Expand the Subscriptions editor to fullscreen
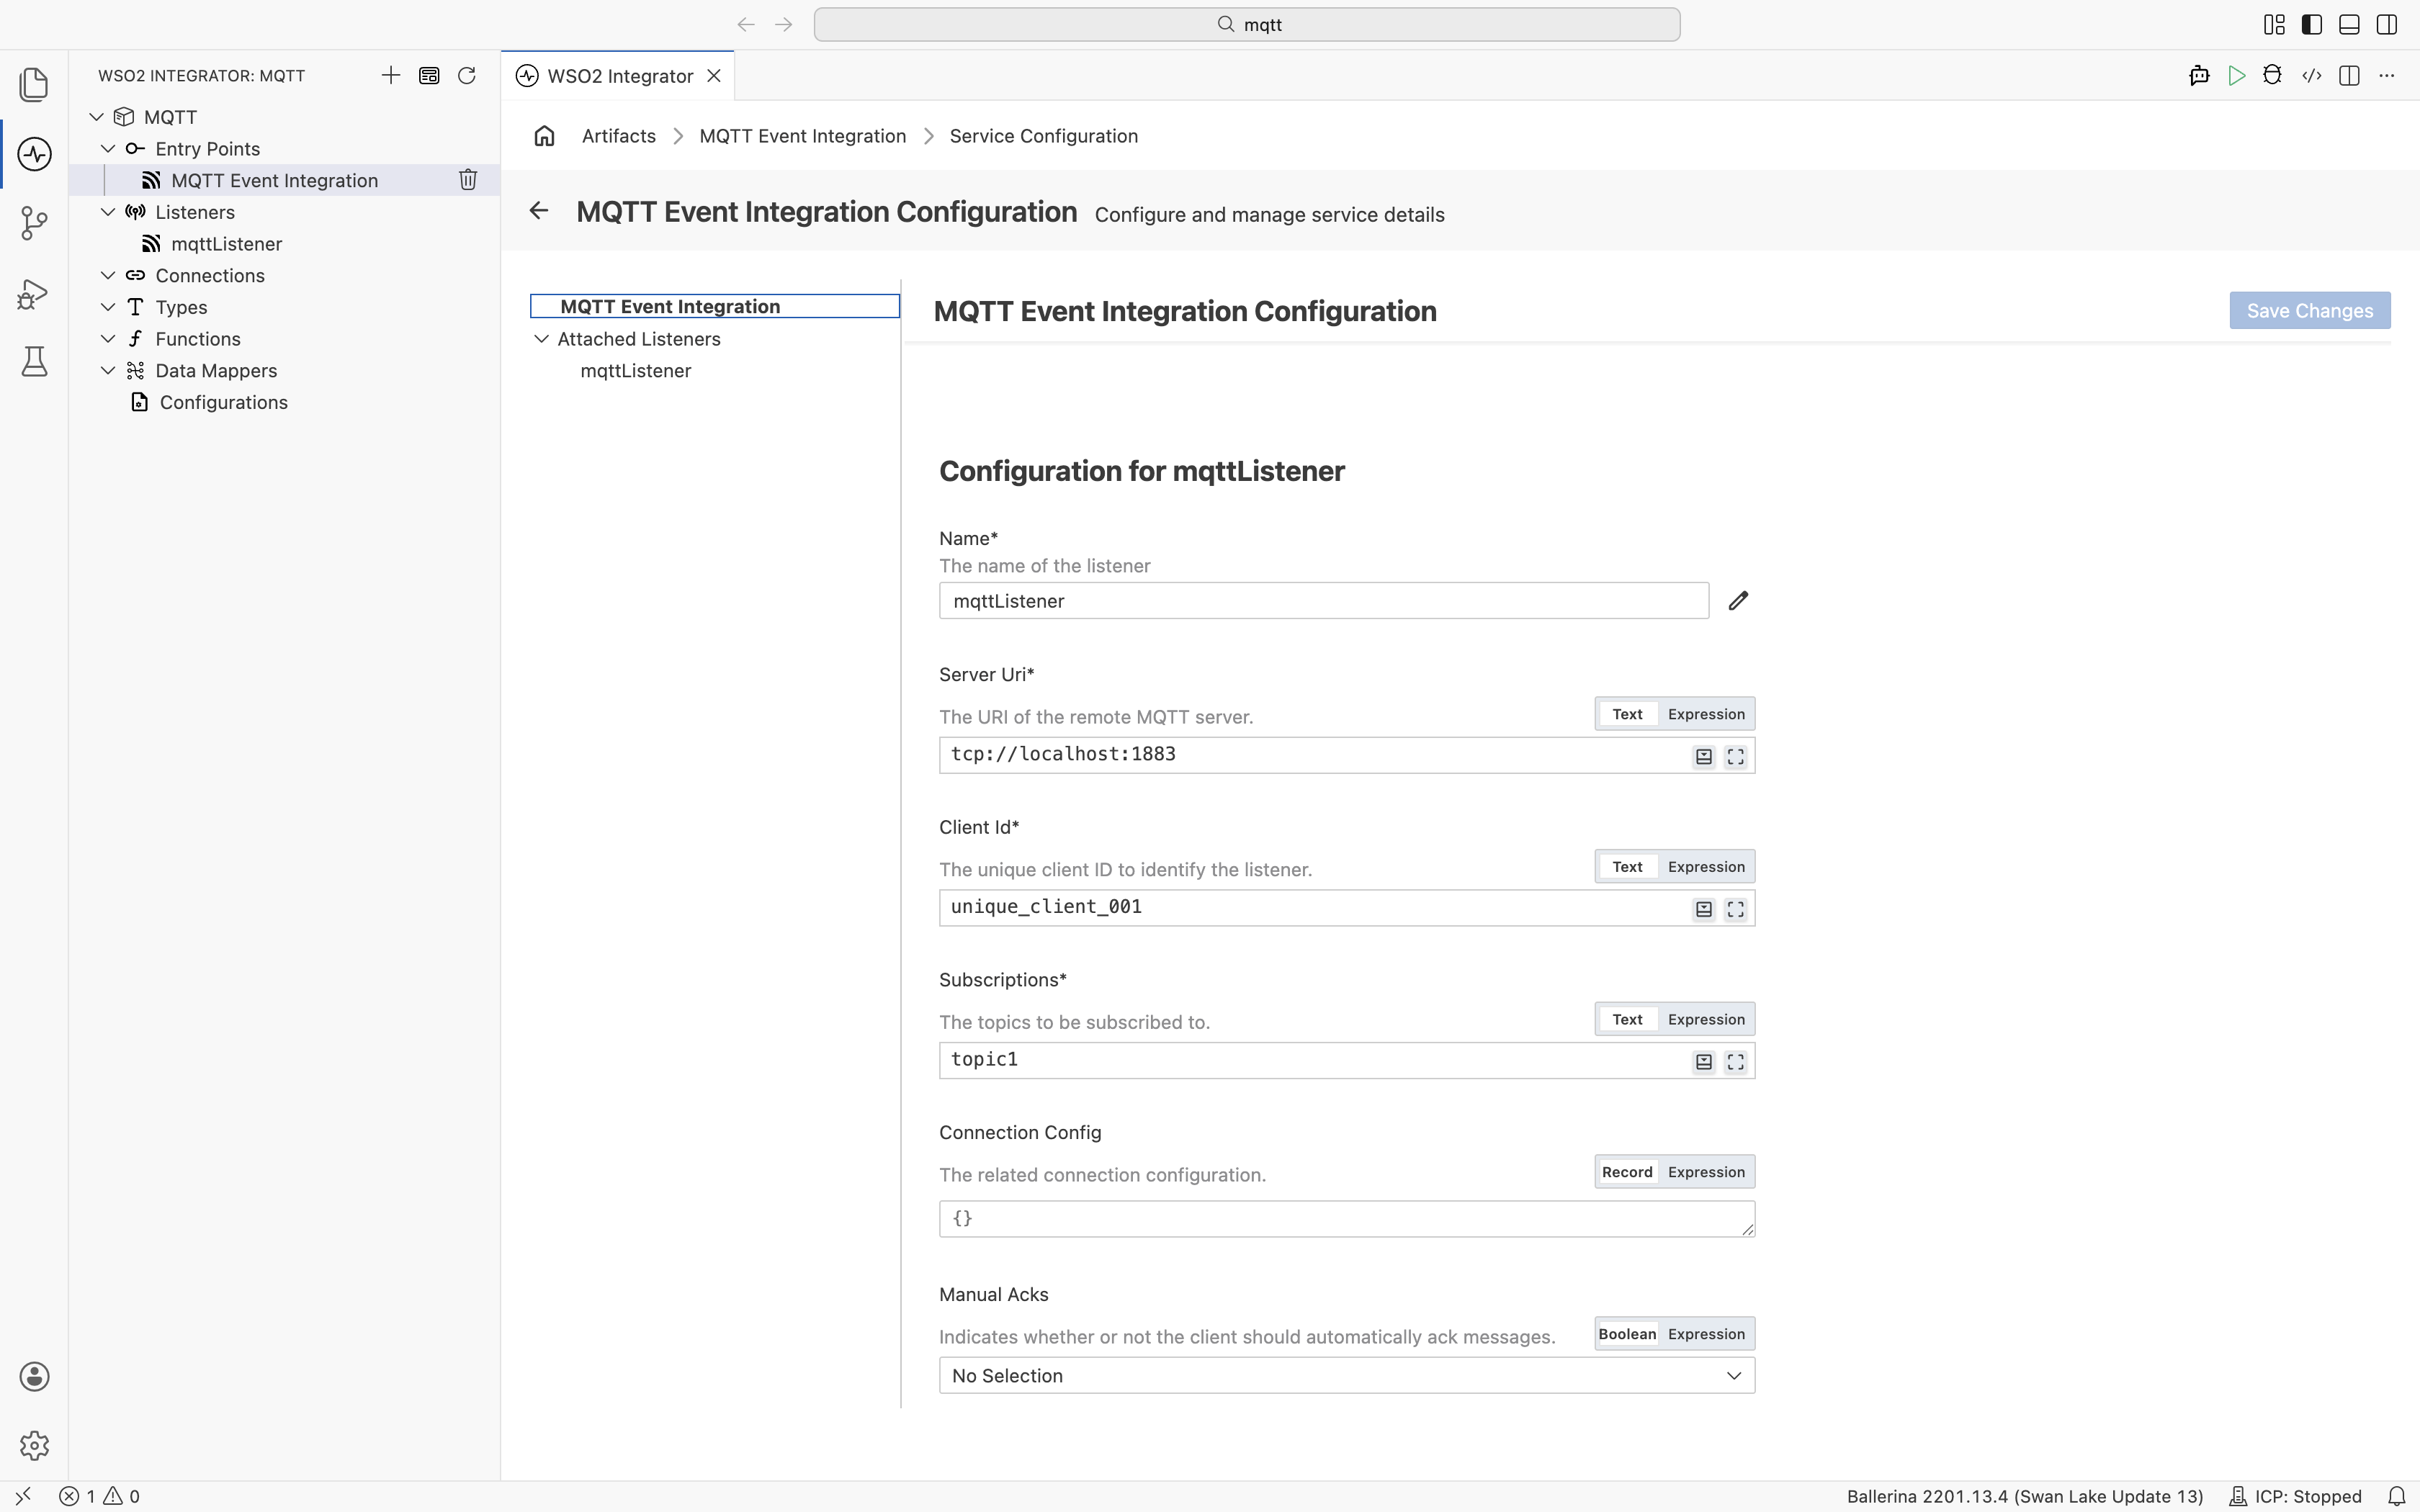 pyautogui.click(x=1736, y=1062)
